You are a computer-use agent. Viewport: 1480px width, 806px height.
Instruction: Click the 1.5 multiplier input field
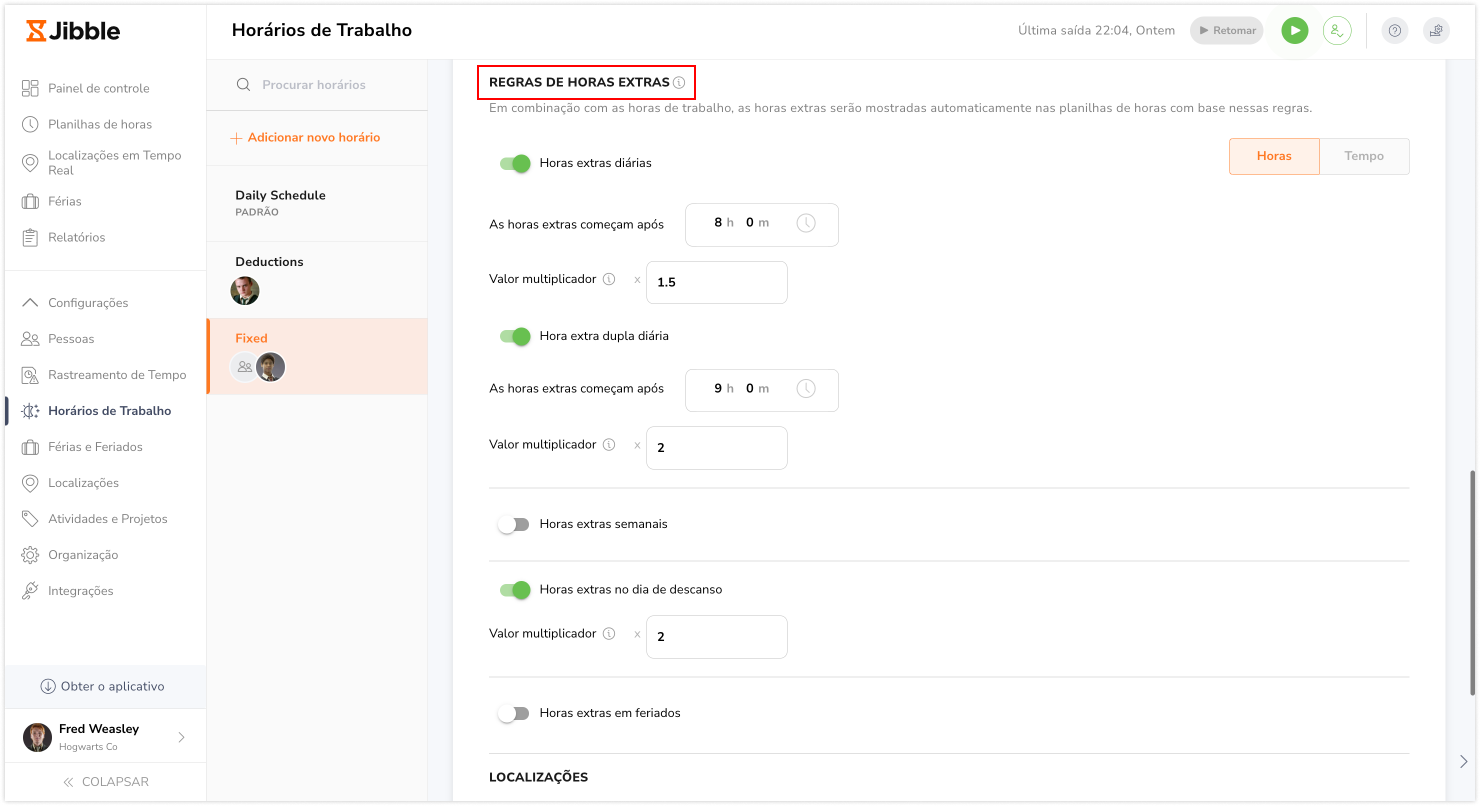point(717,282)
